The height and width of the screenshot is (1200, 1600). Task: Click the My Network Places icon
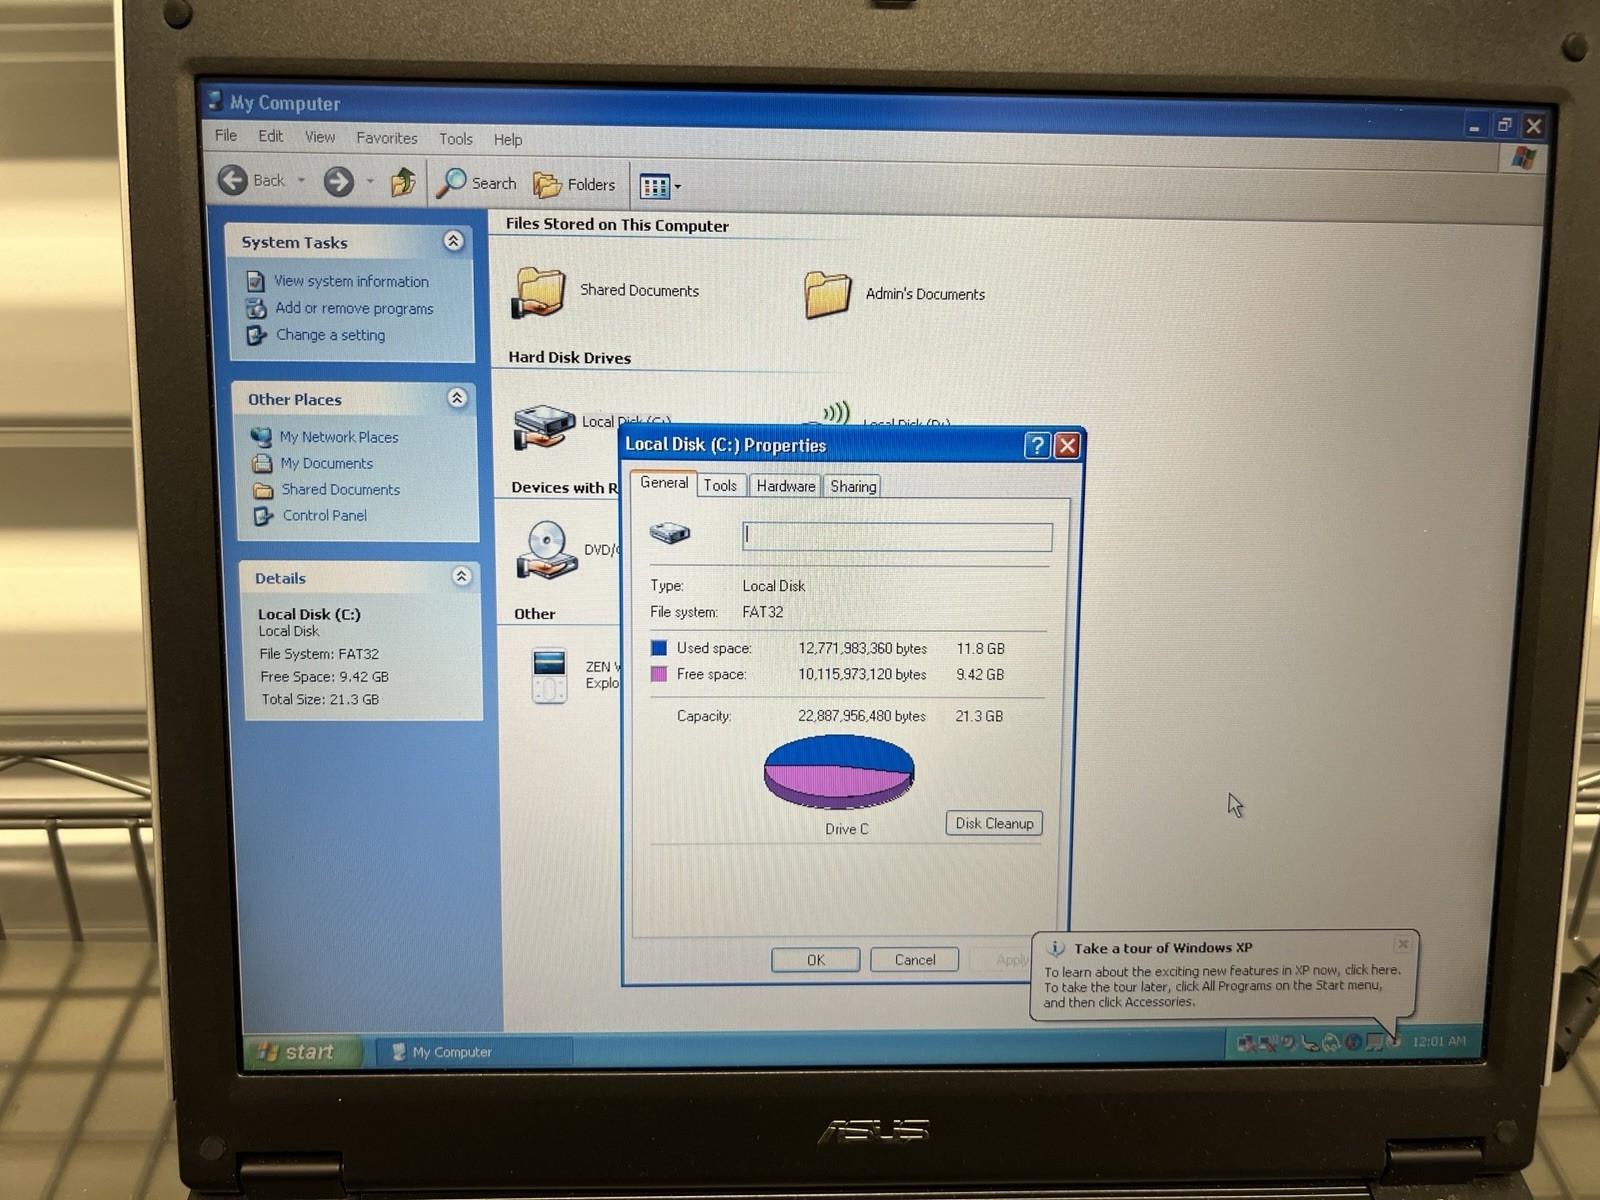pyautogui.click(x=262, y=437)
